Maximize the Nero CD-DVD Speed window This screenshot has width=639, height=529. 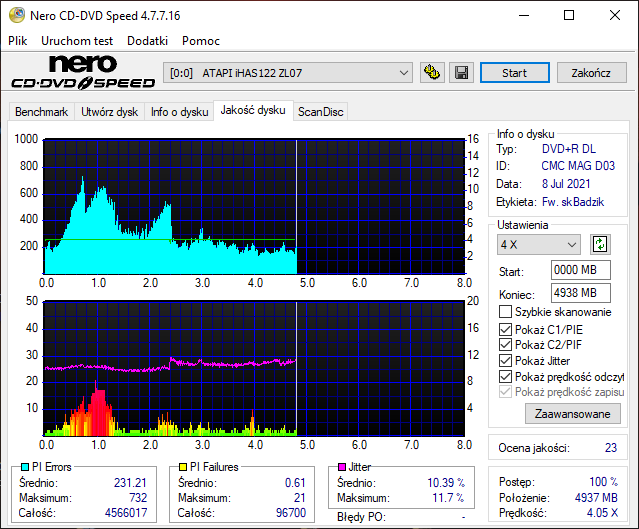(x=569, y=15)
